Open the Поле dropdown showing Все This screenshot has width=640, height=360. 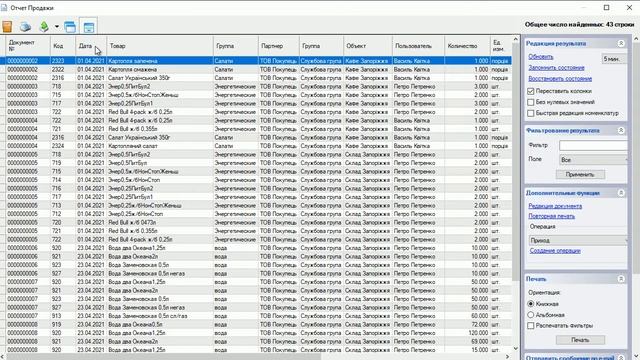tap(593, 160)
